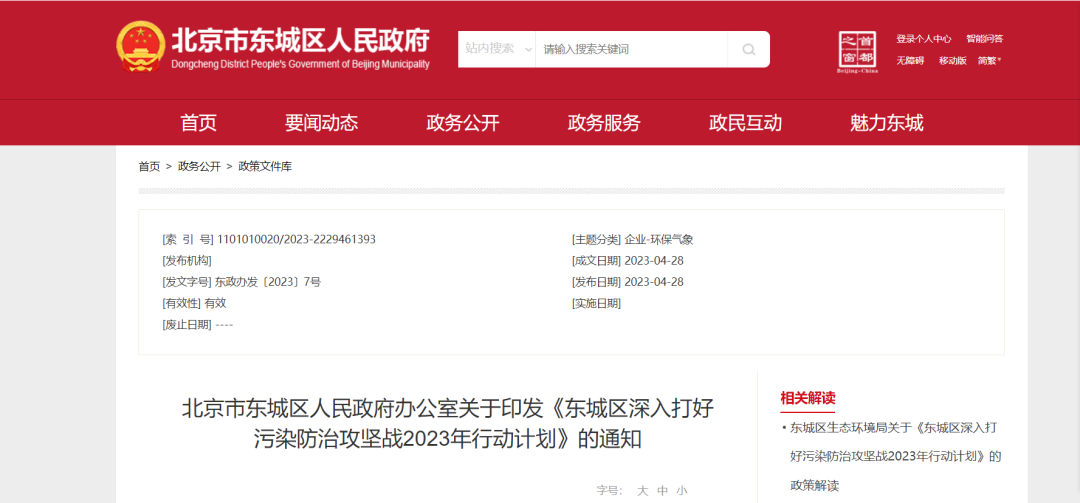1080x503 pixels.
Task: Open the 首都之窗 Beijing-China seal icon
Action: pos(857,51)
